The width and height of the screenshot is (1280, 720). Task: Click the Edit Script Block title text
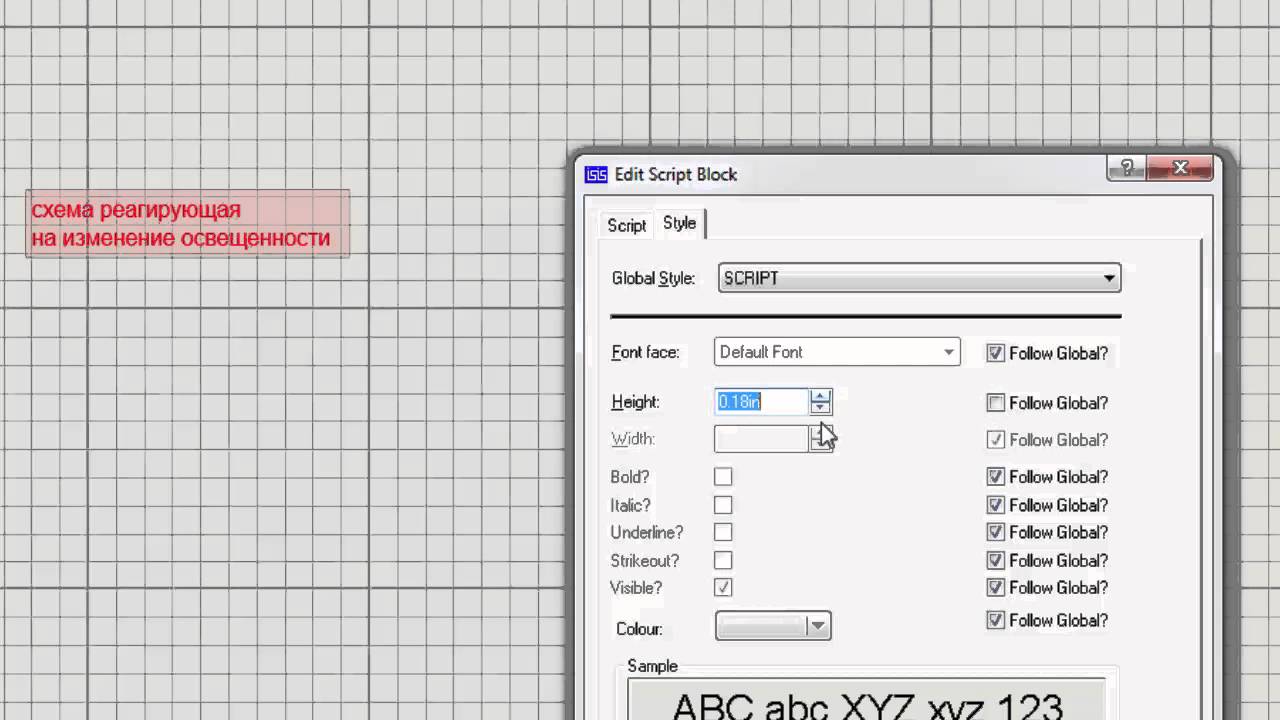tap(676, 174)
